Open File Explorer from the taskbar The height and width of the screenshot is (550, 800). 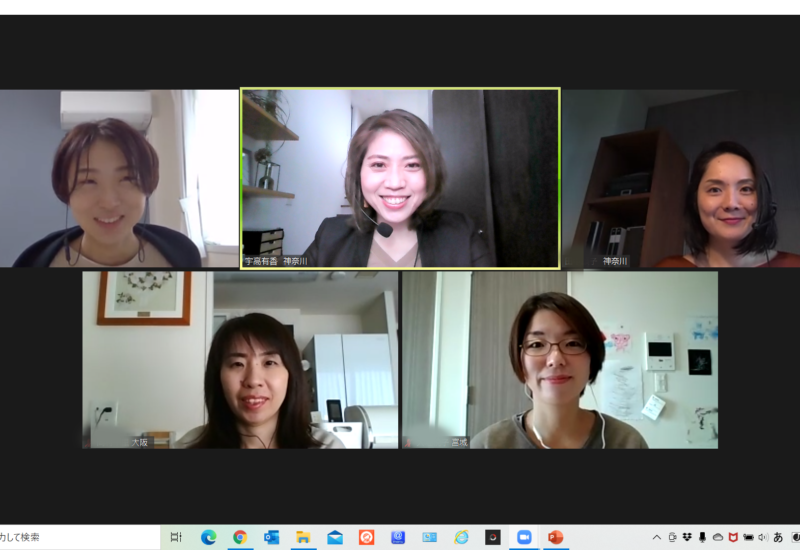coord(303,537)
